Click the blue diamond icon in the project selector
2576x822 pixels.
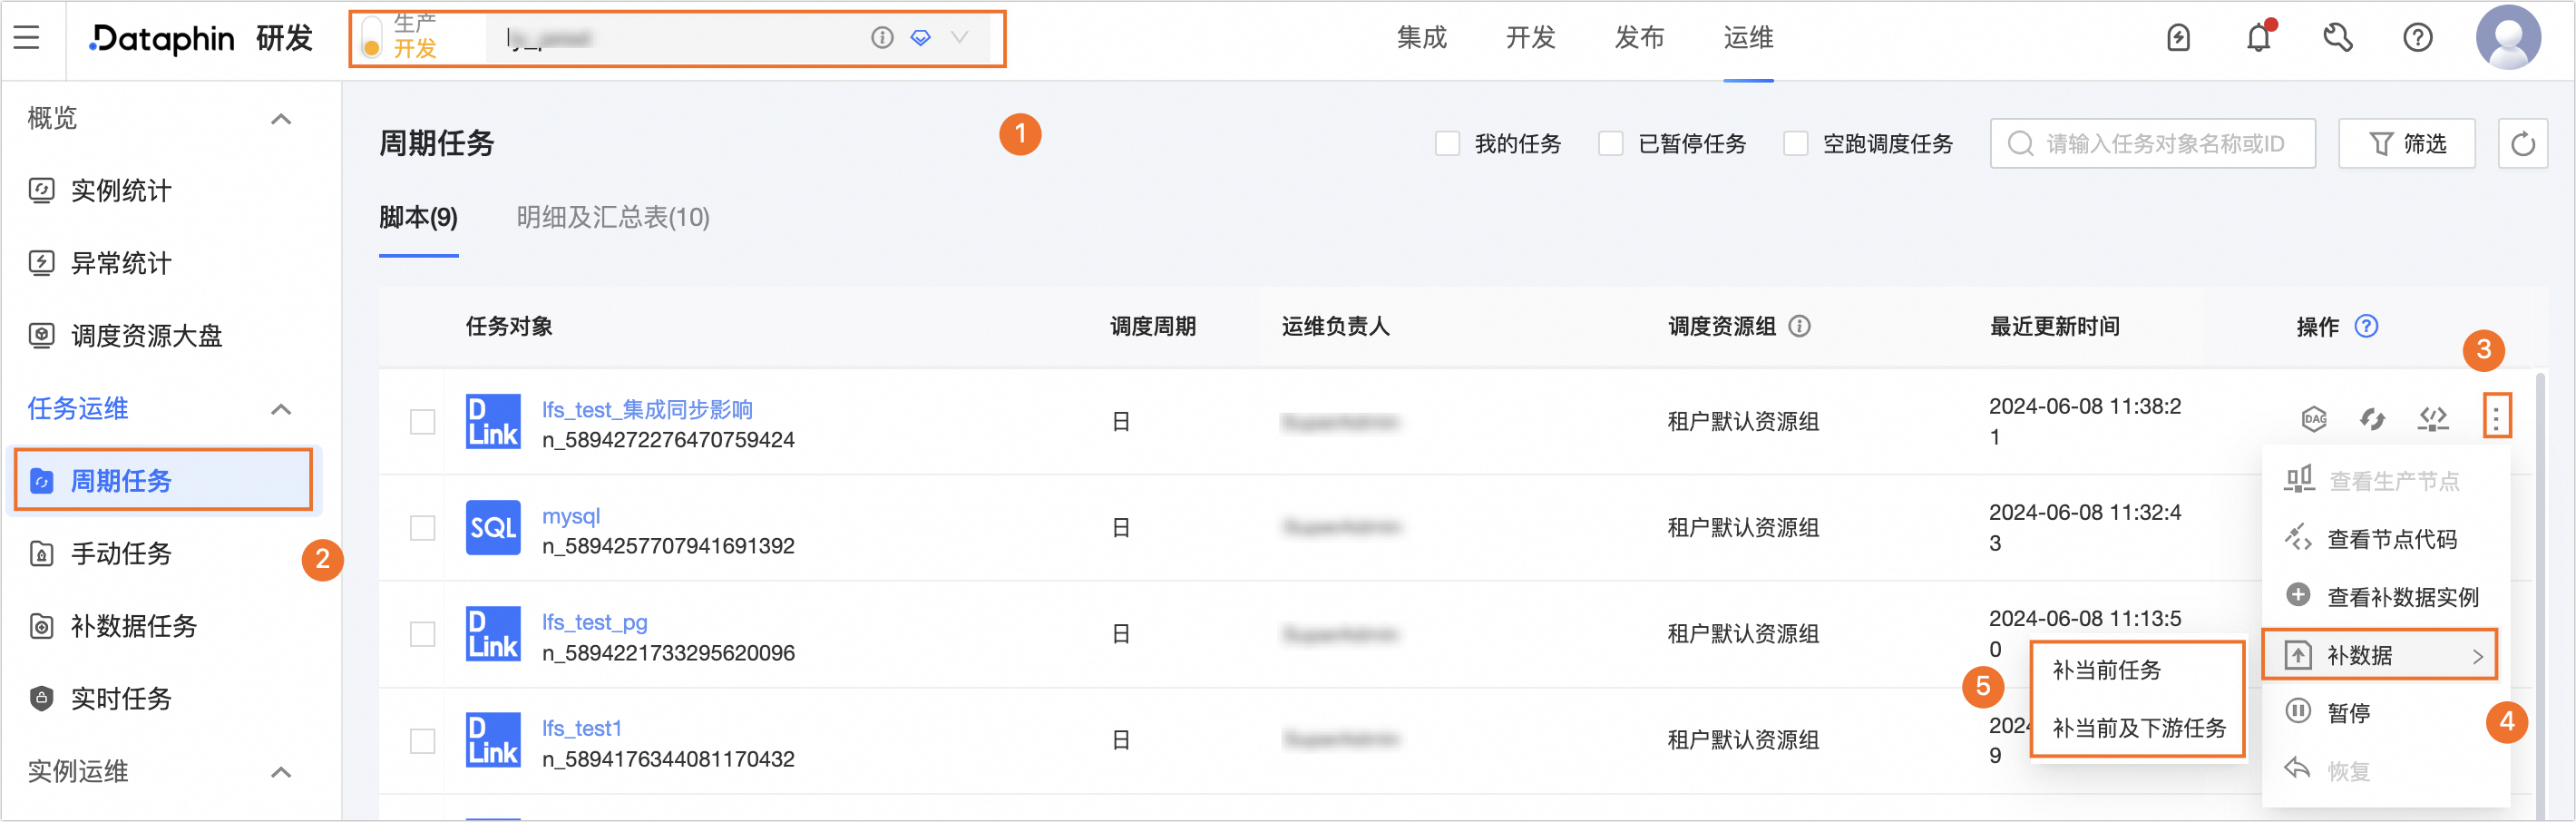coord(921,38)
